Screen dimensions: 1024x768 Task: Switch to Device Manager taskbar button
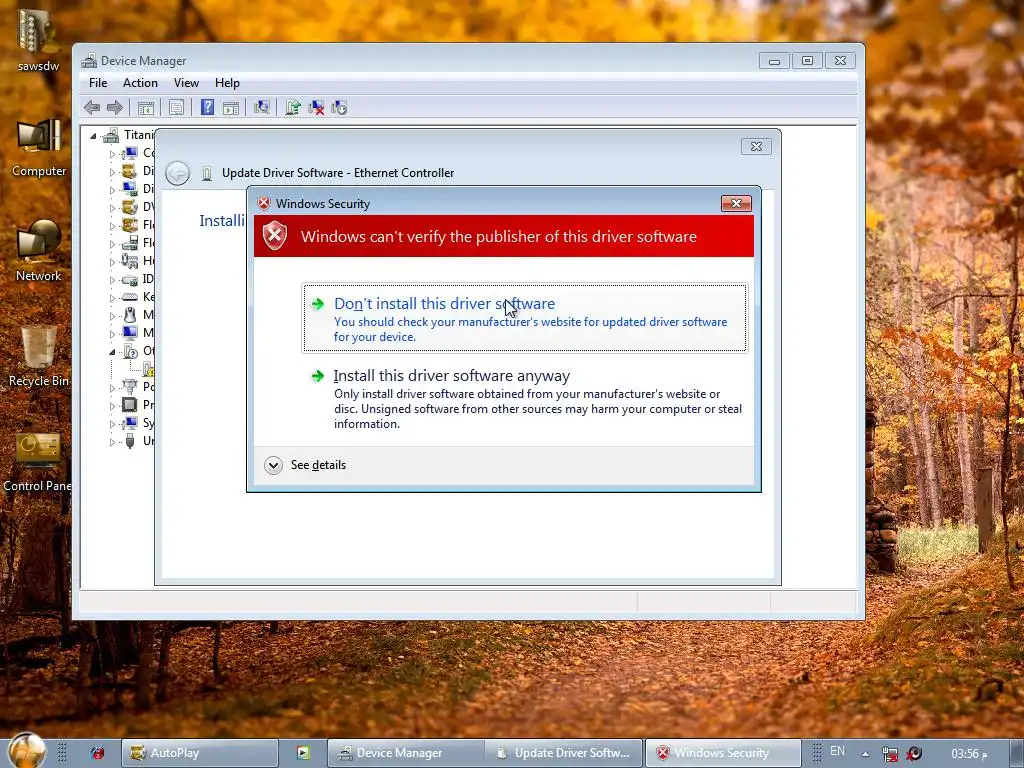(x=405, y=753)
